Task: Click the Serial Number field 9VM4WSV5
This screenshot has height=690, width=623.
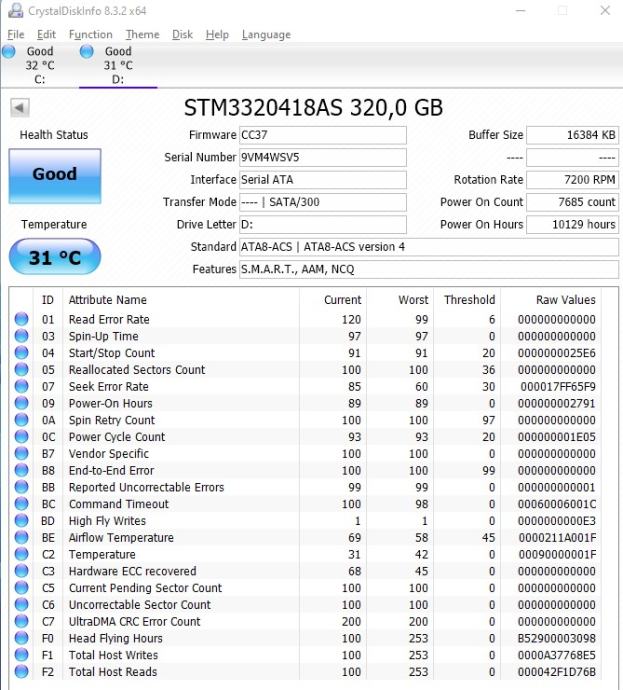Action: 322,158
